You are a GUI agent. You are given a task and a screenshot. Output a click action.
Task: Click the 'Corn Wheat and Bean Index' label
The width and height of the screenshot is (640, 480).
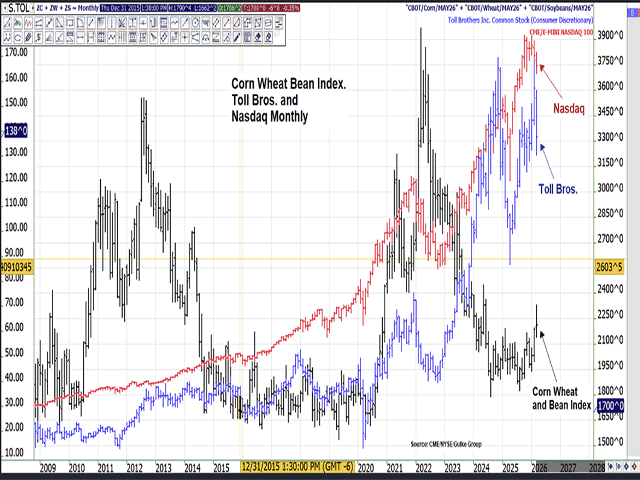(x=562, y=398)
